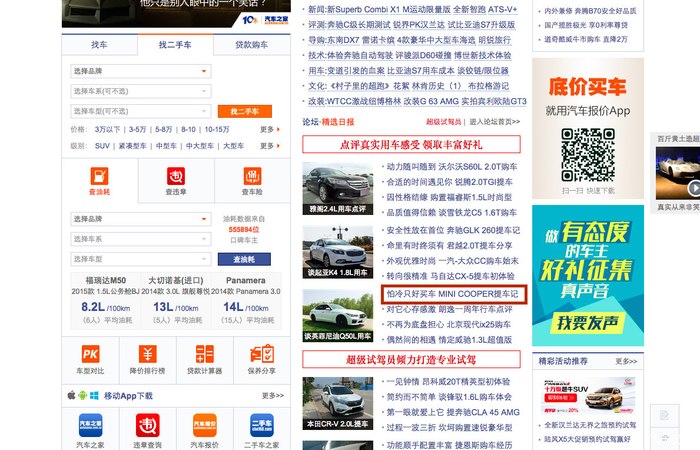Switch to the 贷款购车 tab
This screenshot has height=450, width=700.
click(x=251, y=45)
